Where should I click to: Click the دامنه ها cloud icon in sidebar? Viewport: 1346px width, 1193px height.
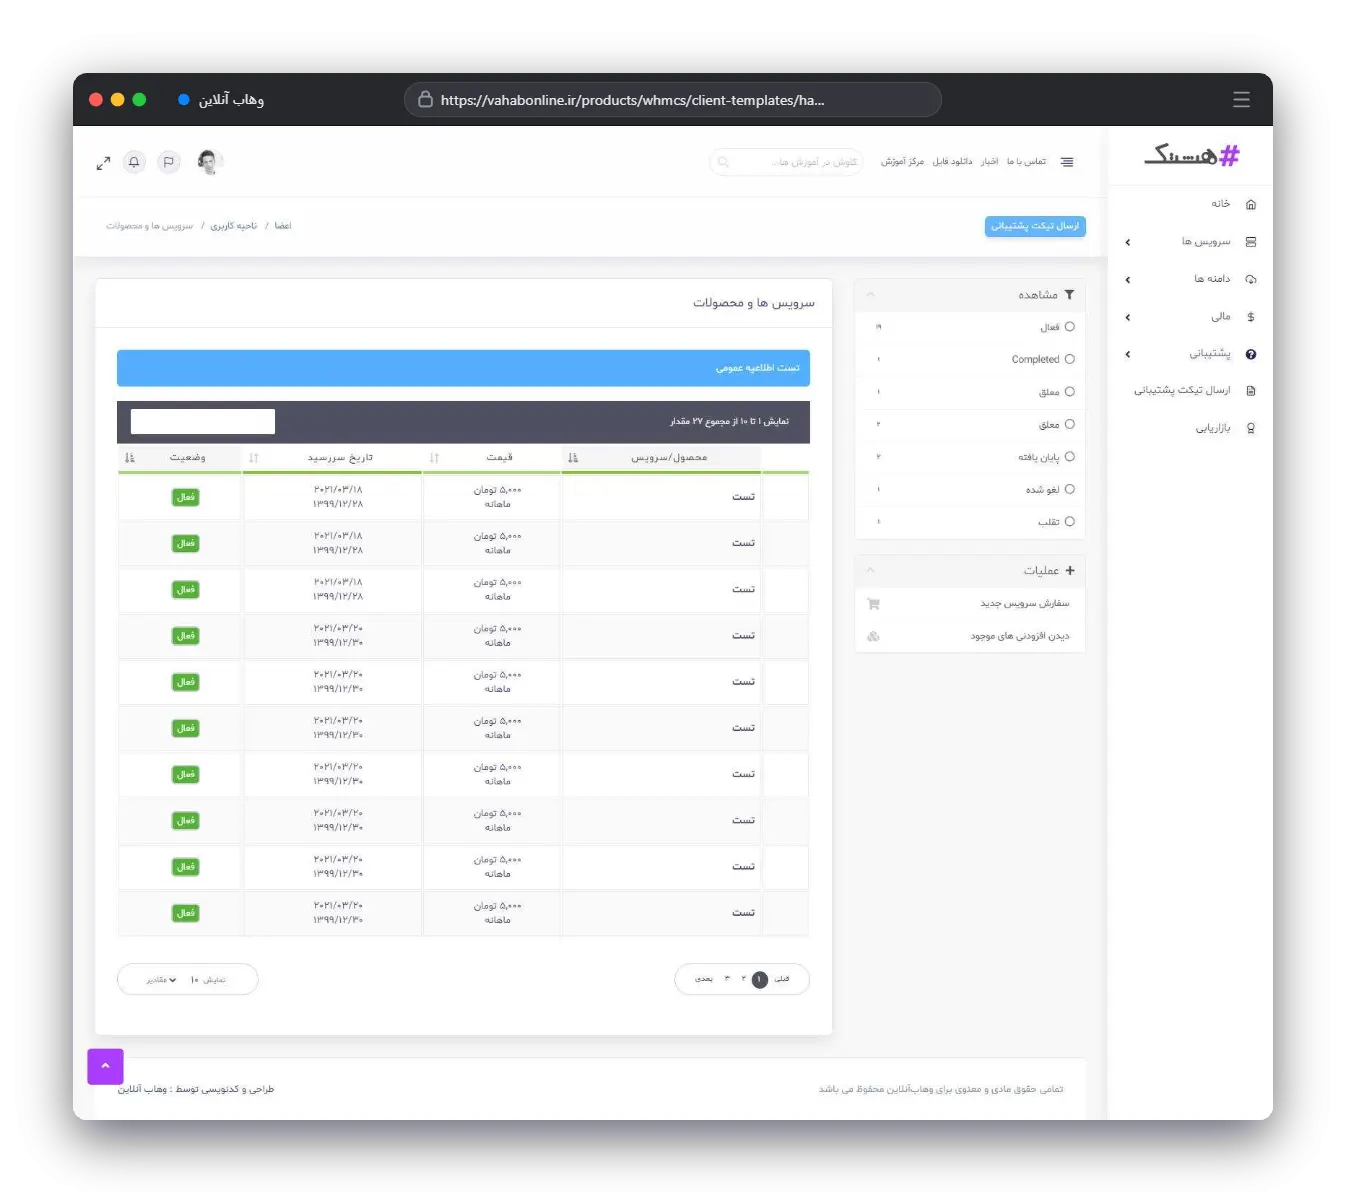[1250, 279]
